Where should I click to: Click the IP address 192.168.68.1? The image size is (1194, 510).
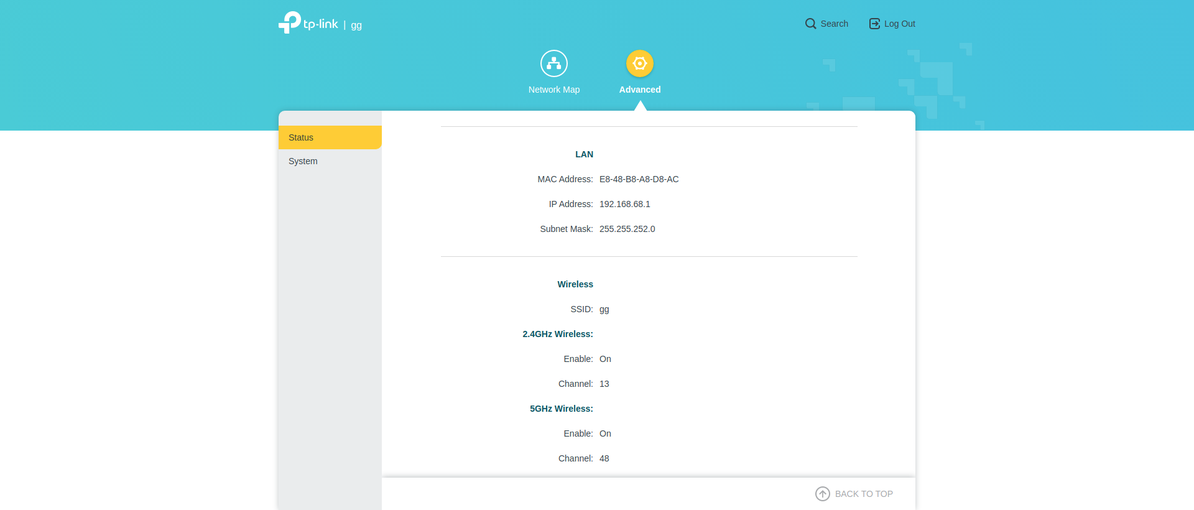(625, 204)
